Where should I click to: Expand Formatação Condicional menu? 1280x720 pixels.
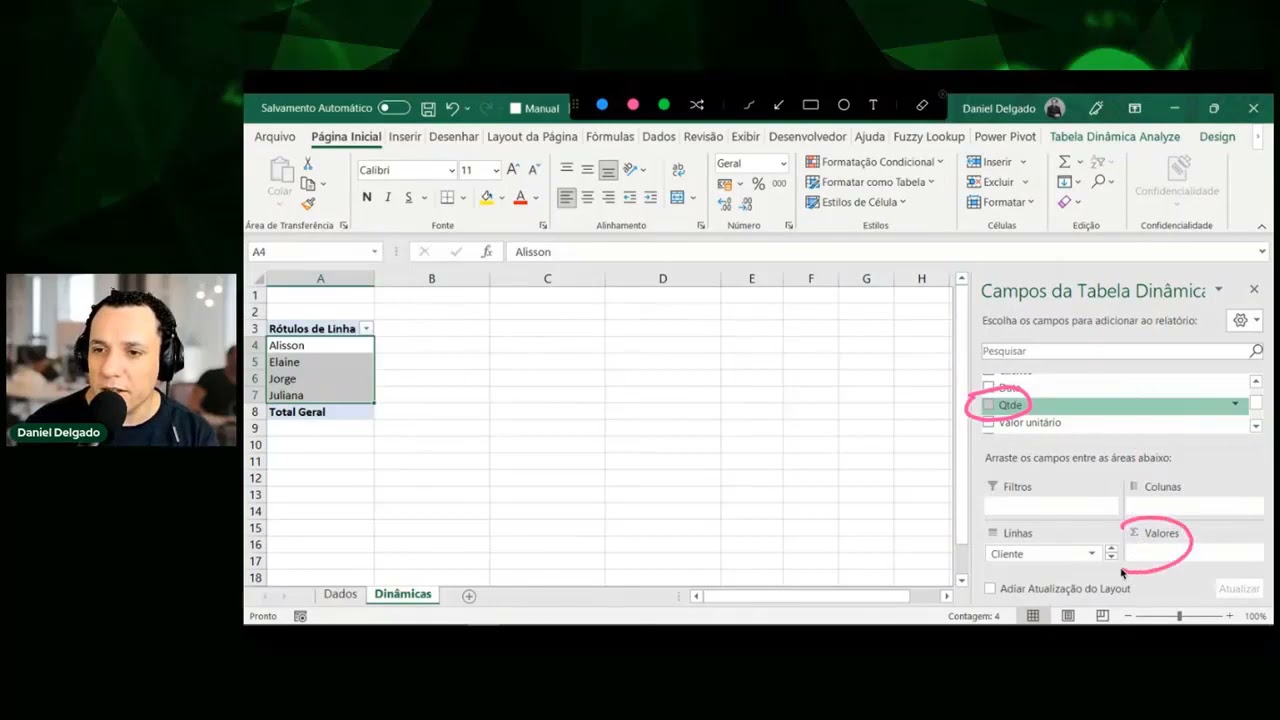(x=875, y=162)
